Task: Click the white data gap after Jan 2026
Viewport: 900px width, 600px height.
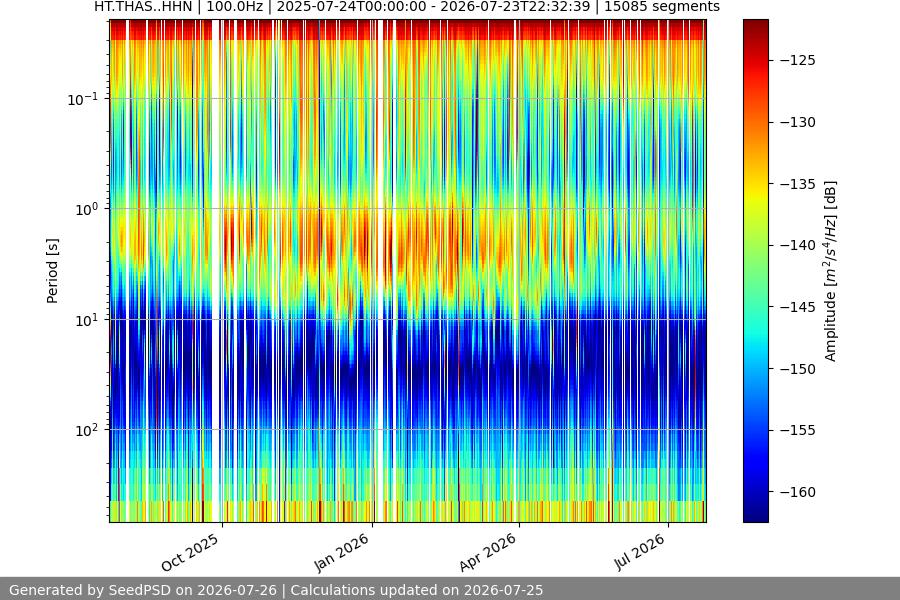Action: (x=380, y=271)
